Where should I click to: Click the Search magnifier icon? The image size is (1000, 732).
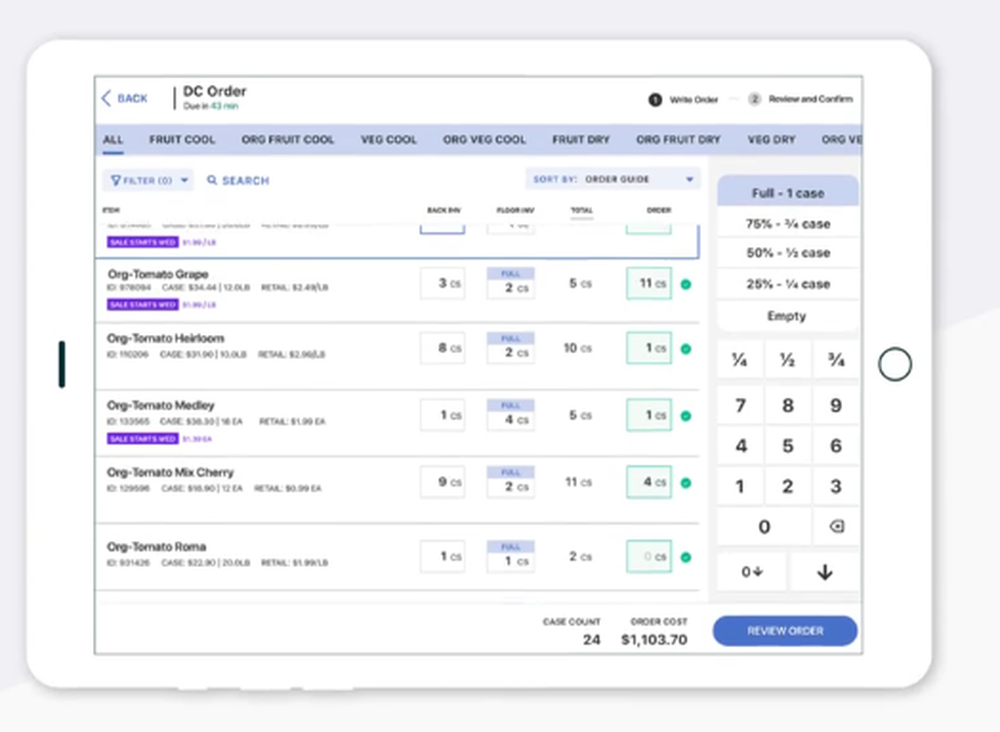pos(212,181)
